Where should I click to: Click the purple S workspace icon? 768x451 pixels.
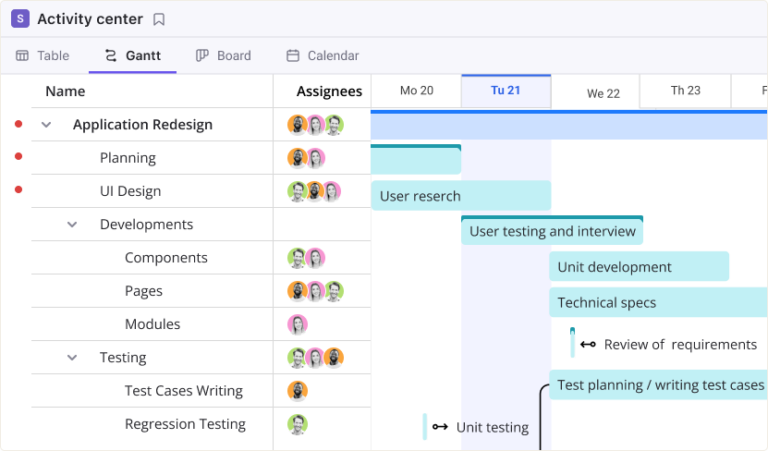[20, 19]
